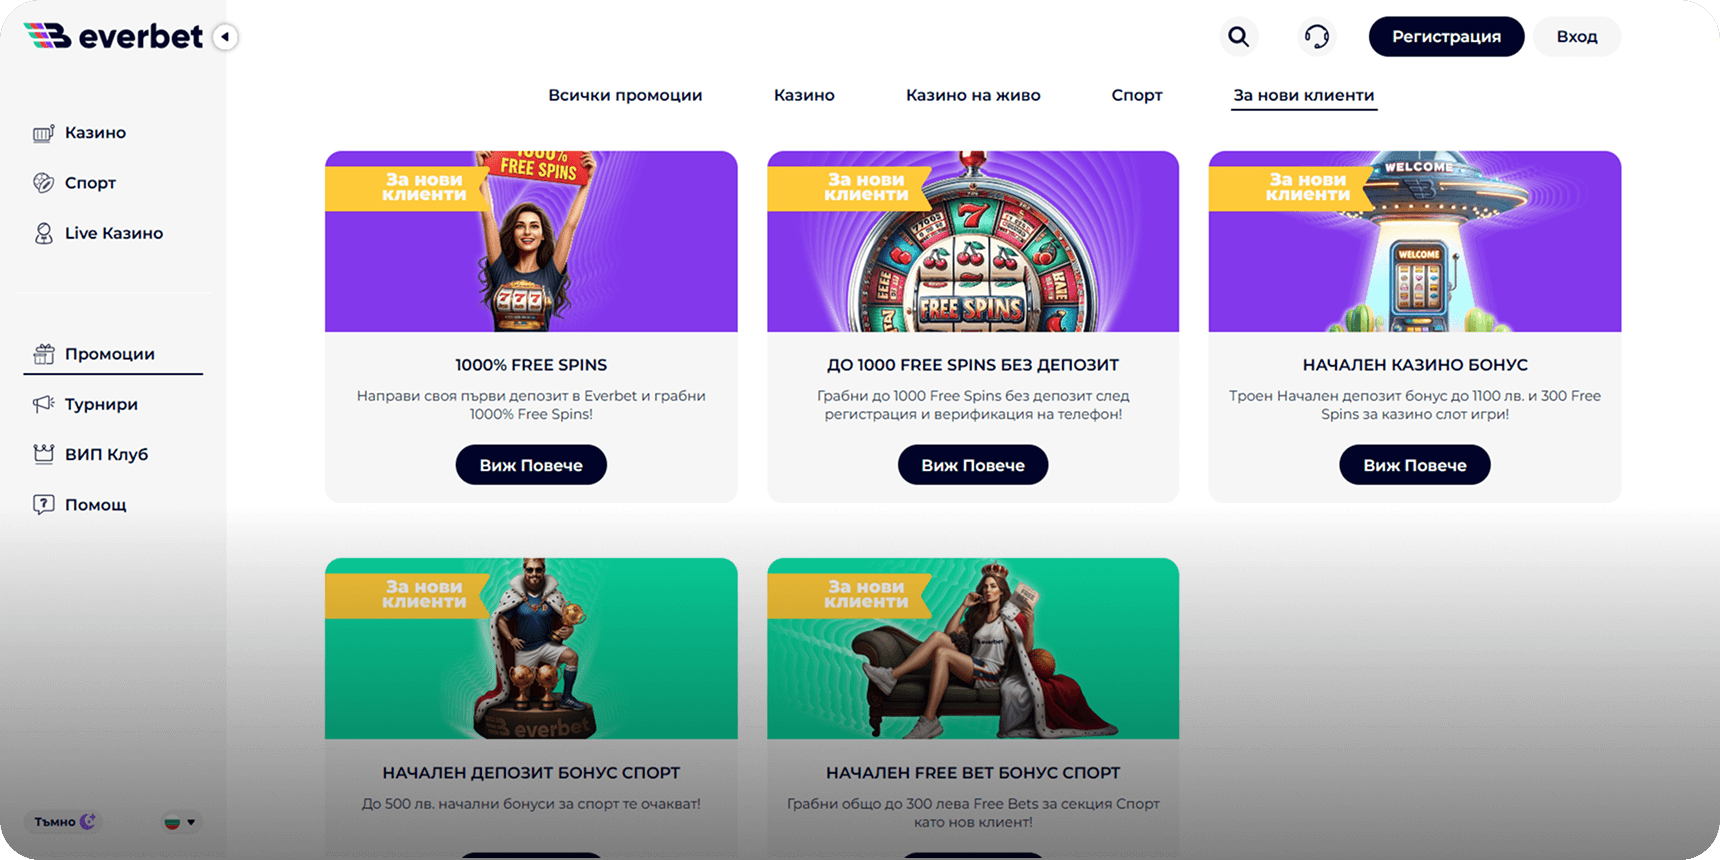Toggle the Тъмно dark mode switch
This screenshot has width=1720, height=860.
[62, 822]
